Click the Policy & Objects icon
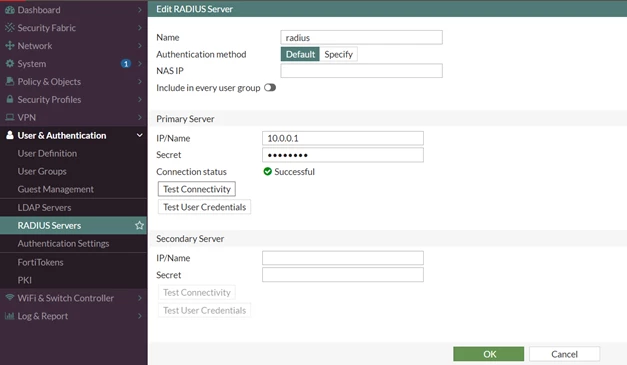This screenshot has height=365, width=627. click(10, 82)
